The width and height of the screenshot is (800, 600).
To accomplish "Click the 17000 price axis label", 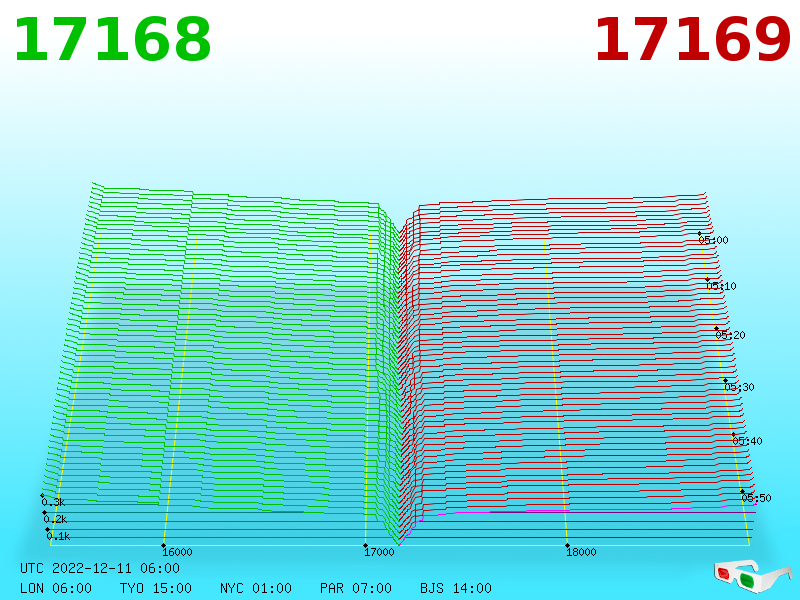I will (x=379, y=552).
